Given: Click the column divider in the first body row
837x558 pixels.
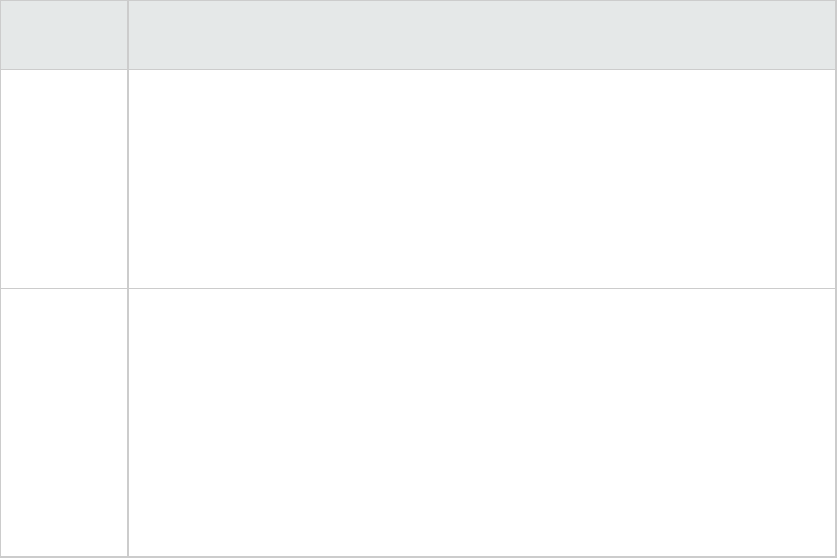Looking at the screenshot, I should click(x=128, y=179).
